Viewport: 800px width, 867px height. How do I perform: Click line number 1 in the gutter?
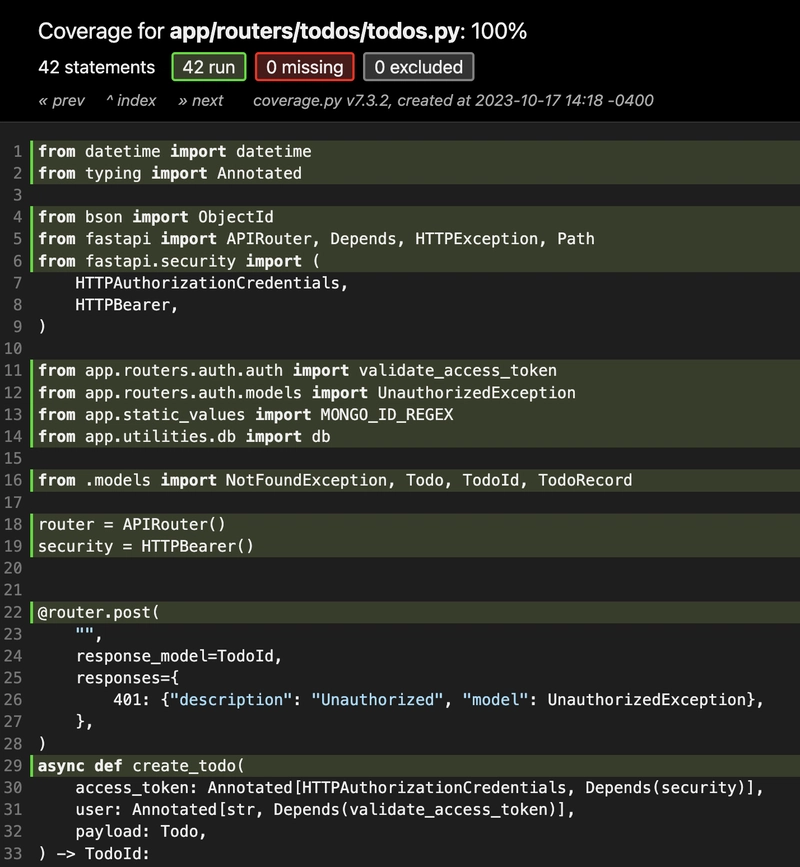17,152
